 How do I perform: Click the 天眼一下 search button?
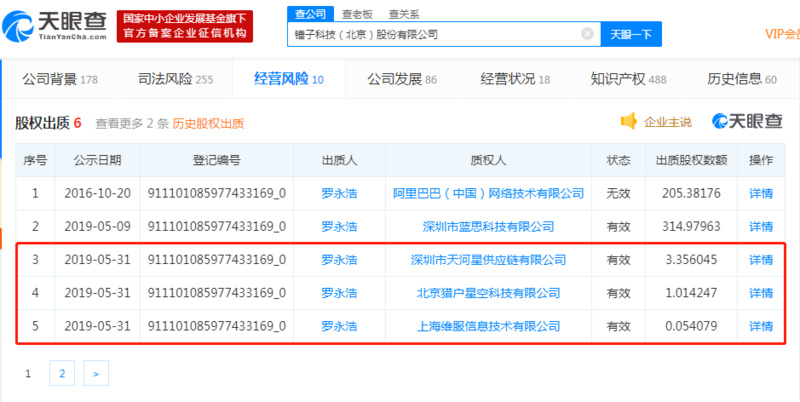click(631, 34)
